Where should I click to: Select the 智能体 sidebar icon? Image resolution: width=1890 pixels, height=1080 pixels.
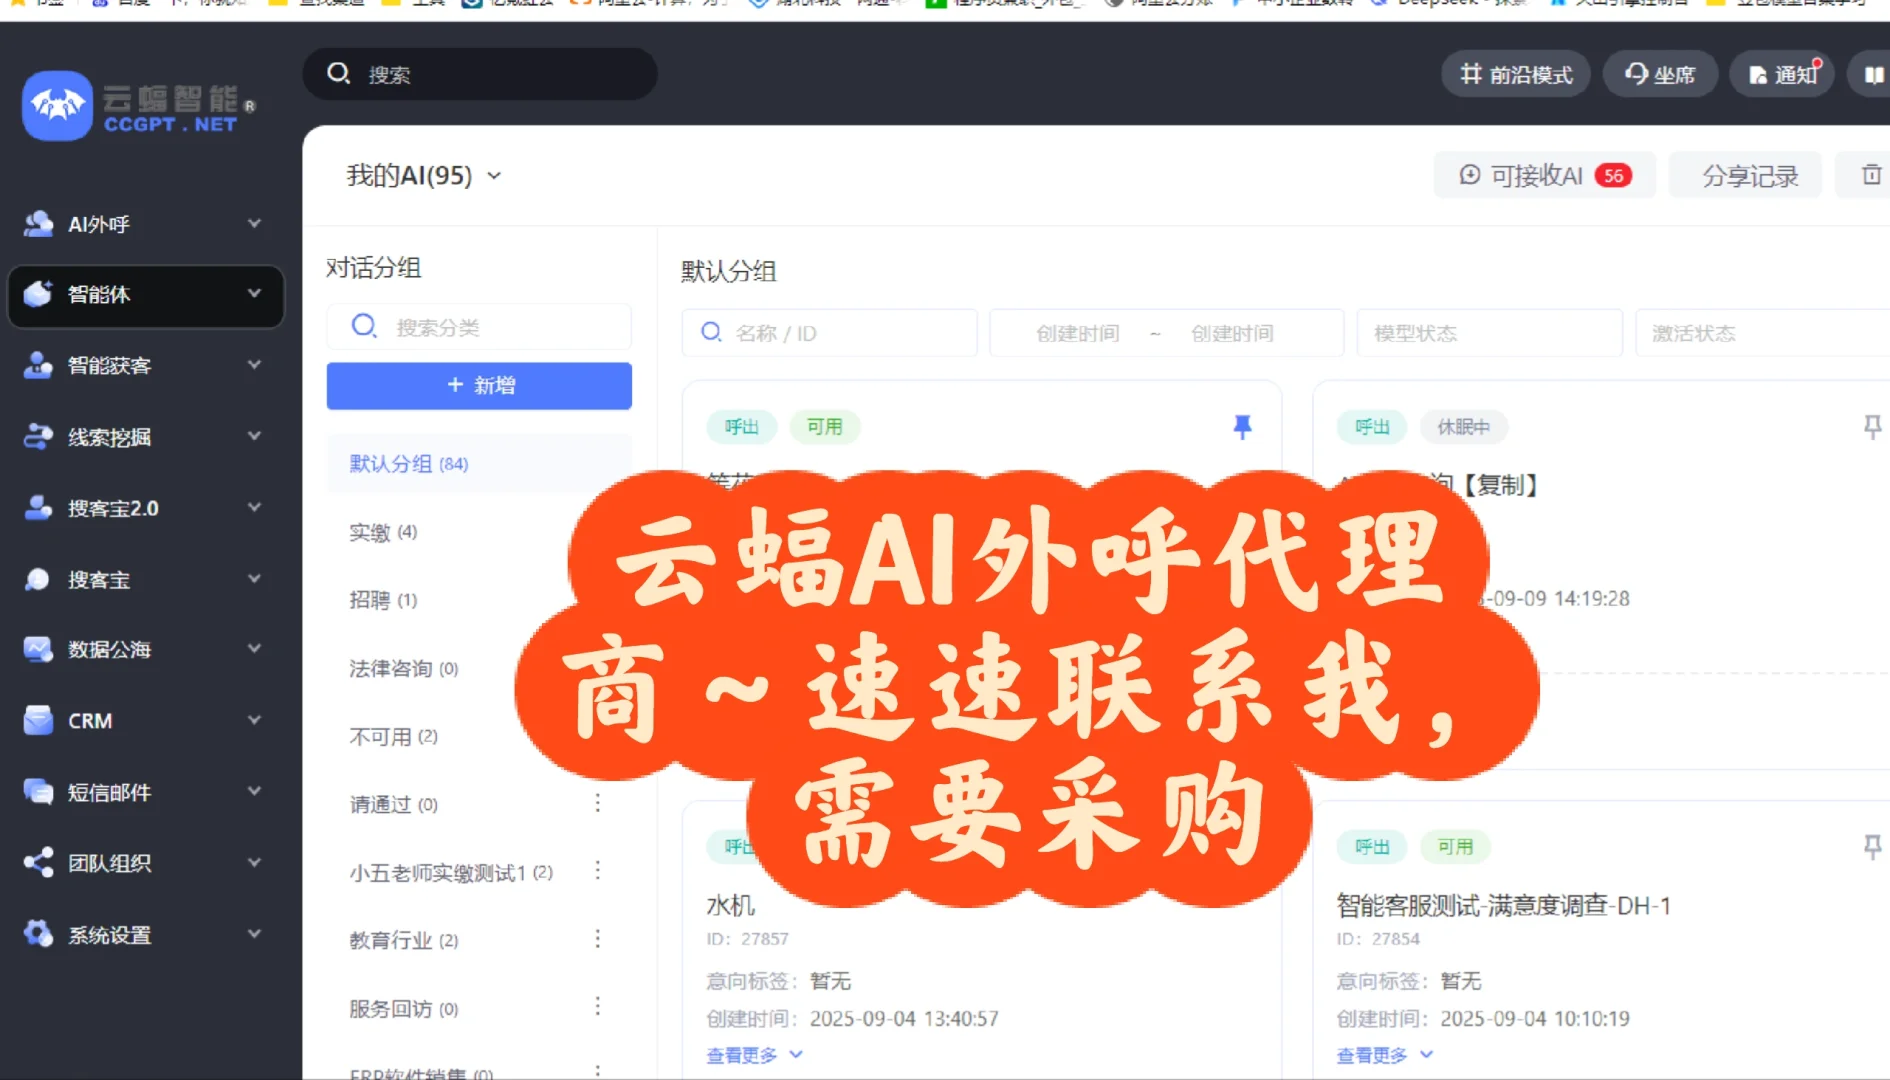(x=38, y=293)
